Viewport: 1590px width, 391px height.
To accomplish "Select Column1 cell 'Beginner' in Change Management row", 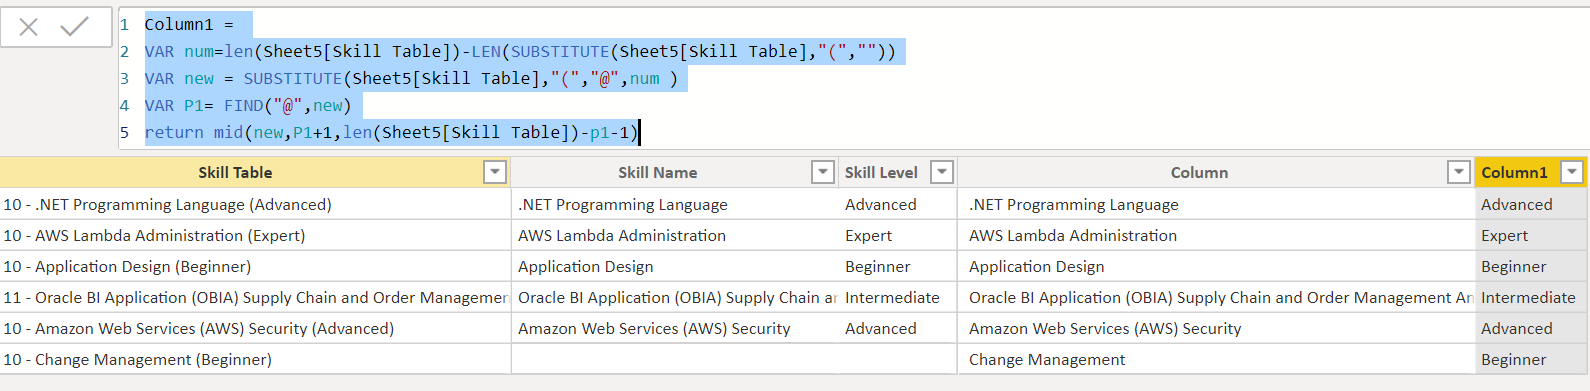I will (1531, 359).
